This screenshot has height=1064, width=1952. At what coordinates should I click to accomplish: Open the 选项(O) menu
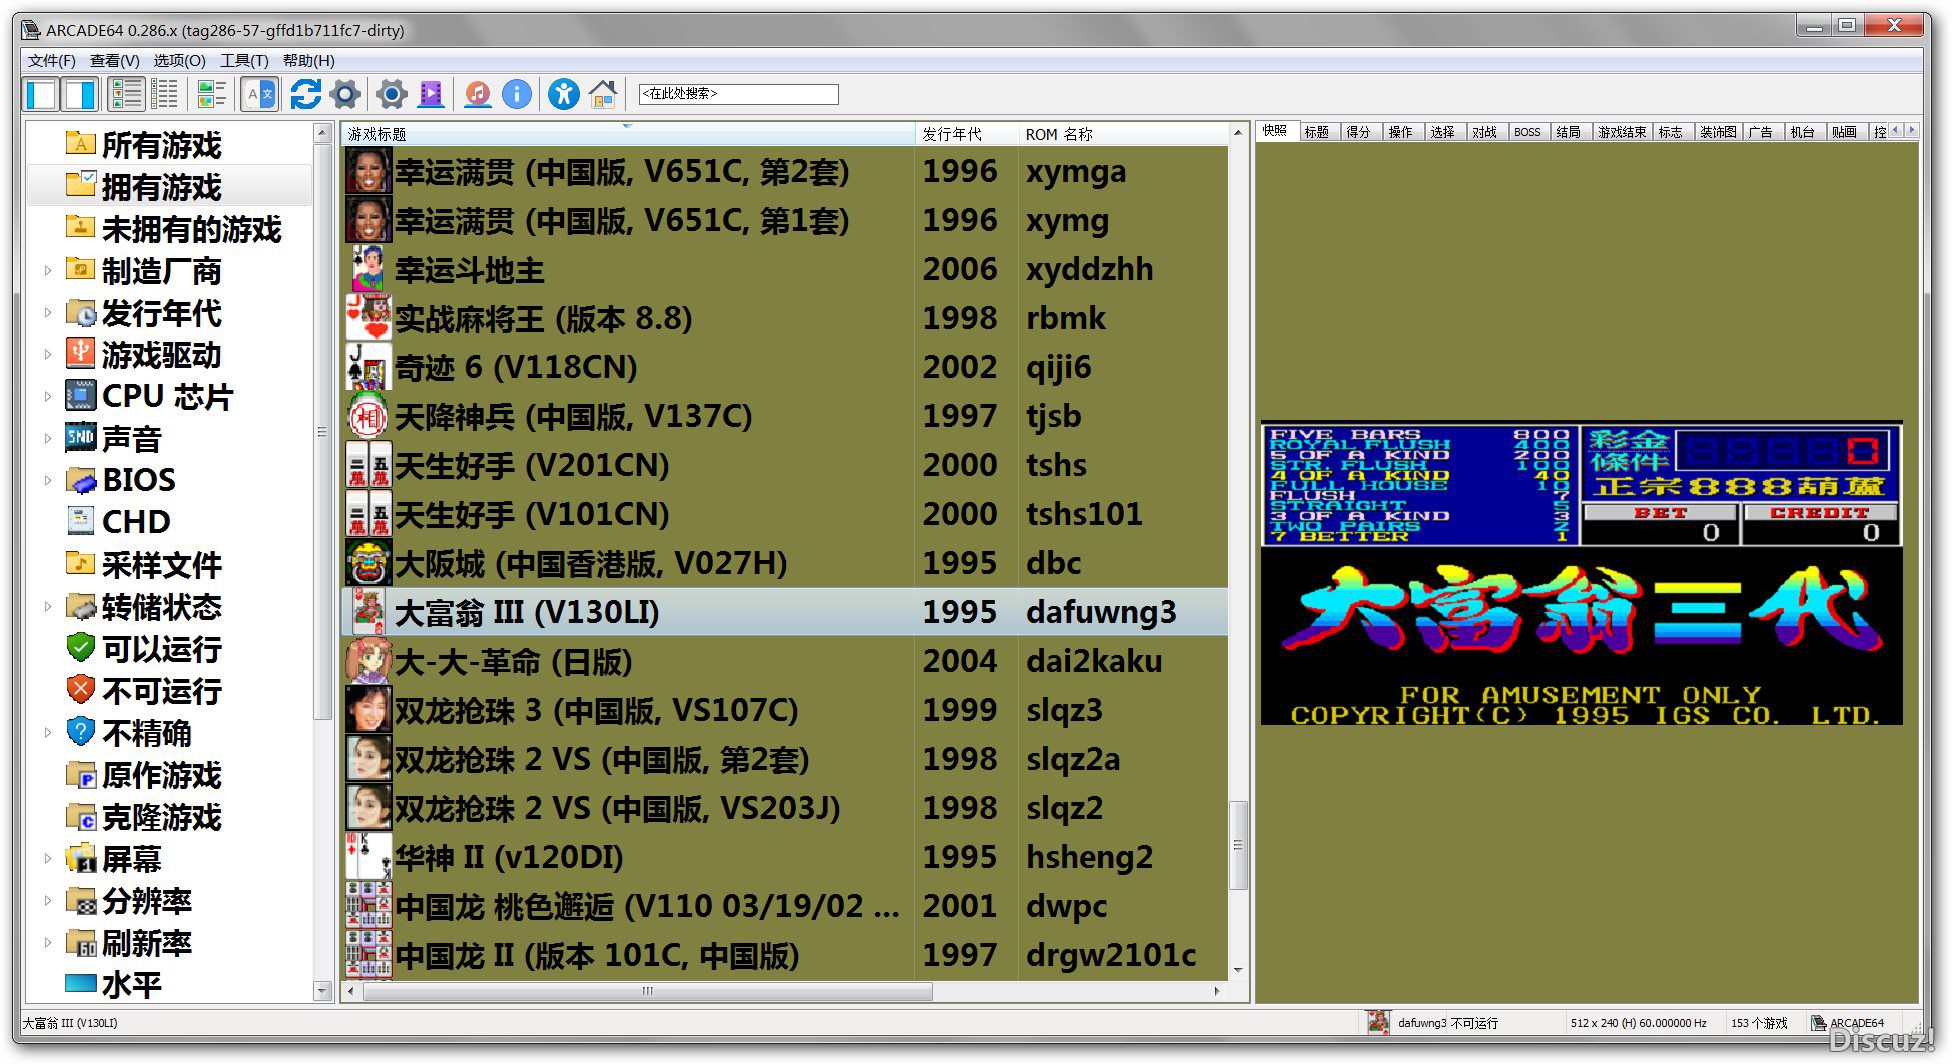coord(179,61)
